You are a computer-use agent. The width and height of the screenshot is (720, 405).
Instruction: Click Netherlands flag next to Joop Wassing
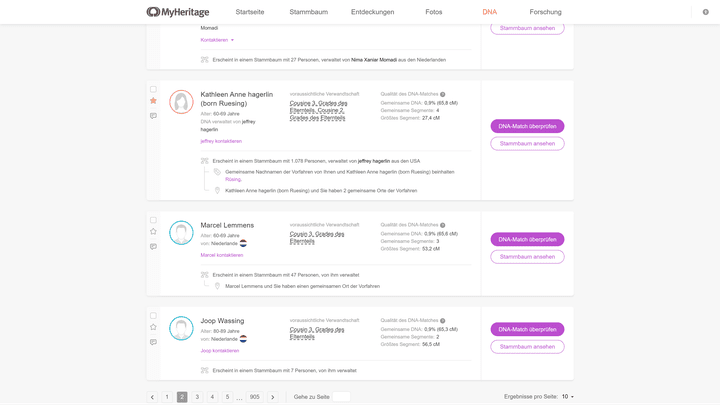[243, 339]
